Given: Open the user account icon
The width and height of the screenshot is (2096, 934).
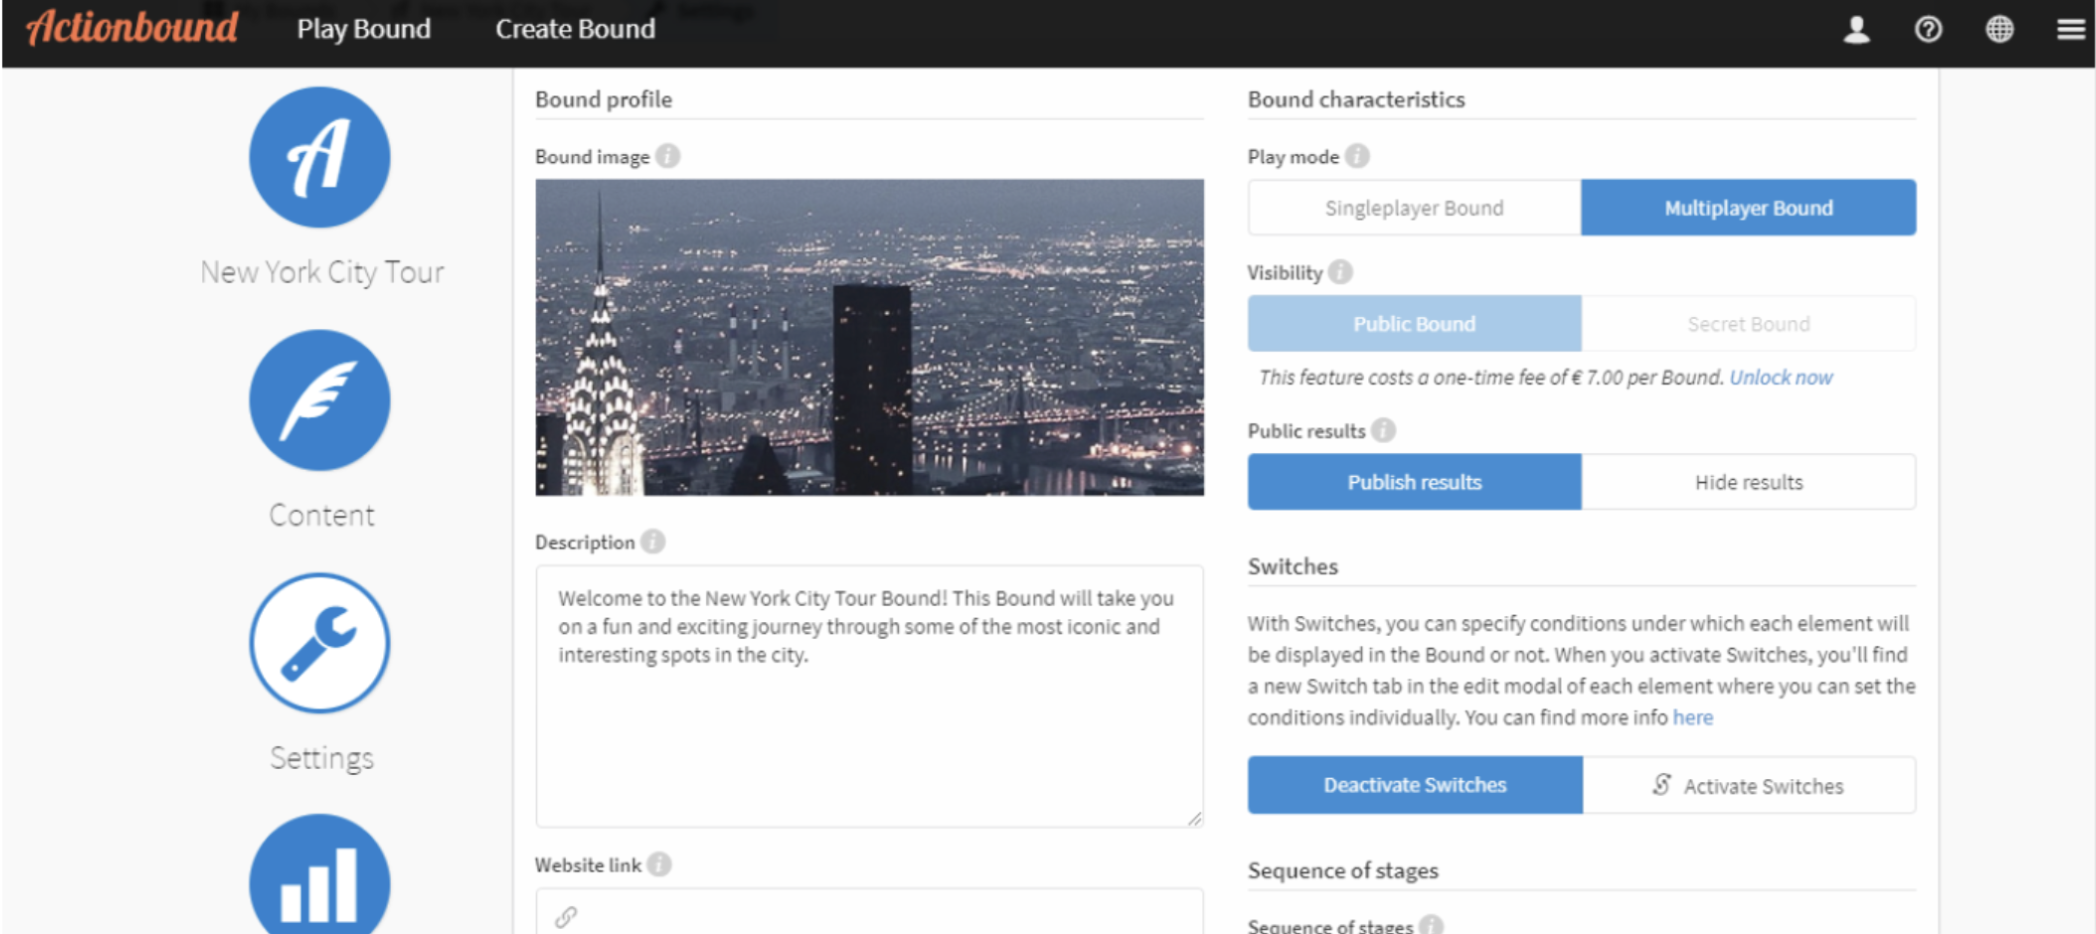Looking at the screenshot, I should coord(1857,29).
